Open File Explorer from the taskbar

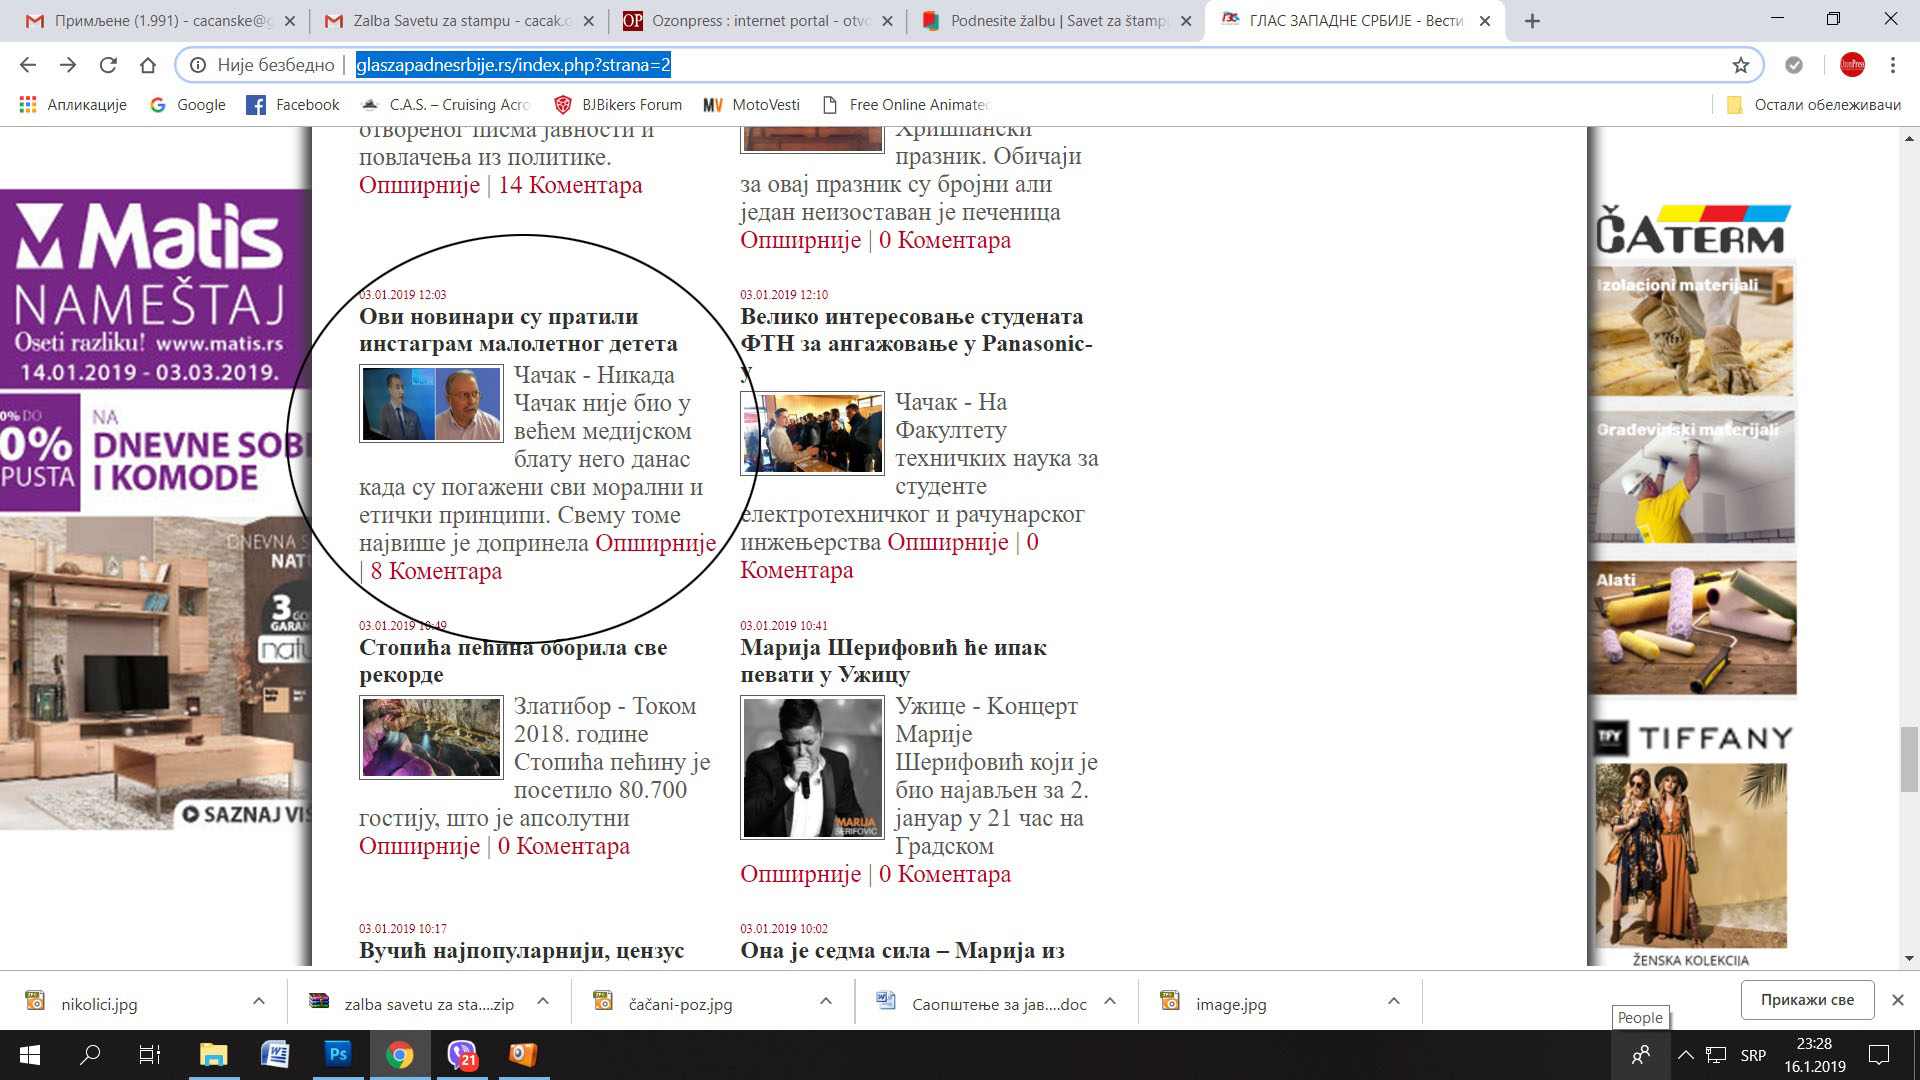tap(213, 1055)
